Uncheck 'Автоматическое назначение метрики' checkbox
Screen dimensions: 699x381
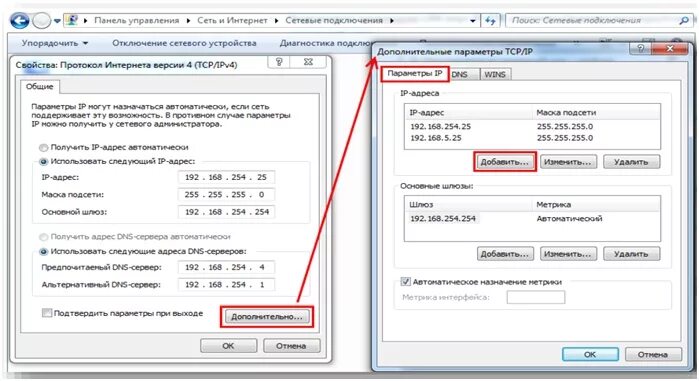coord(405,282)
